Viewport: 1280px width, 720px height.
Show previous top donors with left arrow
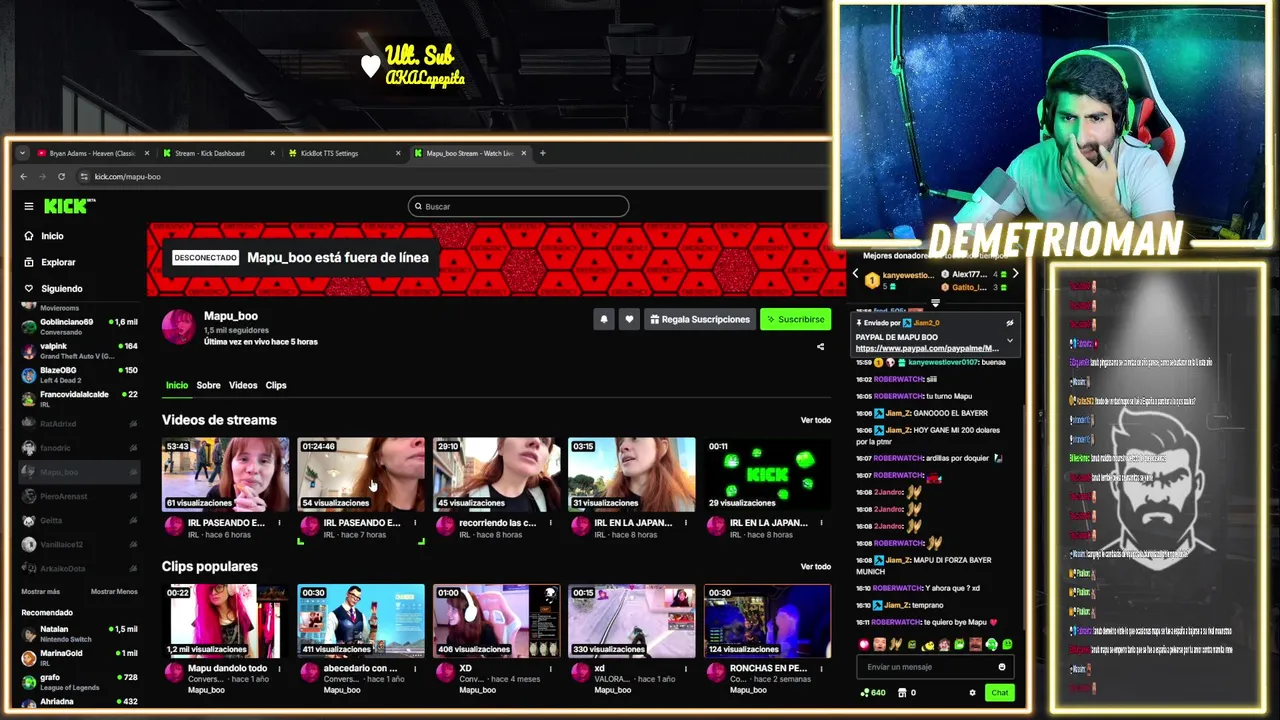tap(855, 274)
